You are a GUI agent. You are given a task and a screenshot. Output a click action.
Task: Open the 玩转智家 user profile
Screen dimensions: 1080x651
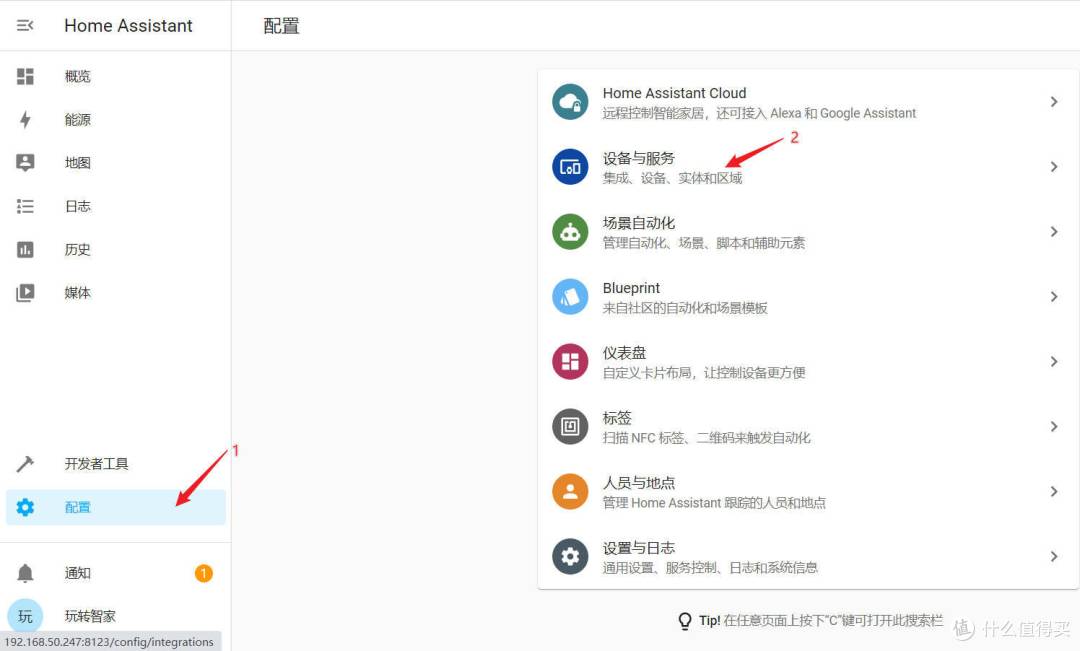click(116, 617)
